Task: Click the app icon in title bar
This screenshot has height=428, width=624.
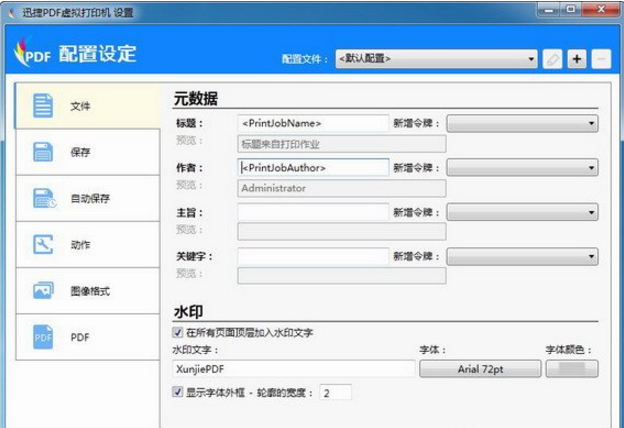Action: (12, 13)
